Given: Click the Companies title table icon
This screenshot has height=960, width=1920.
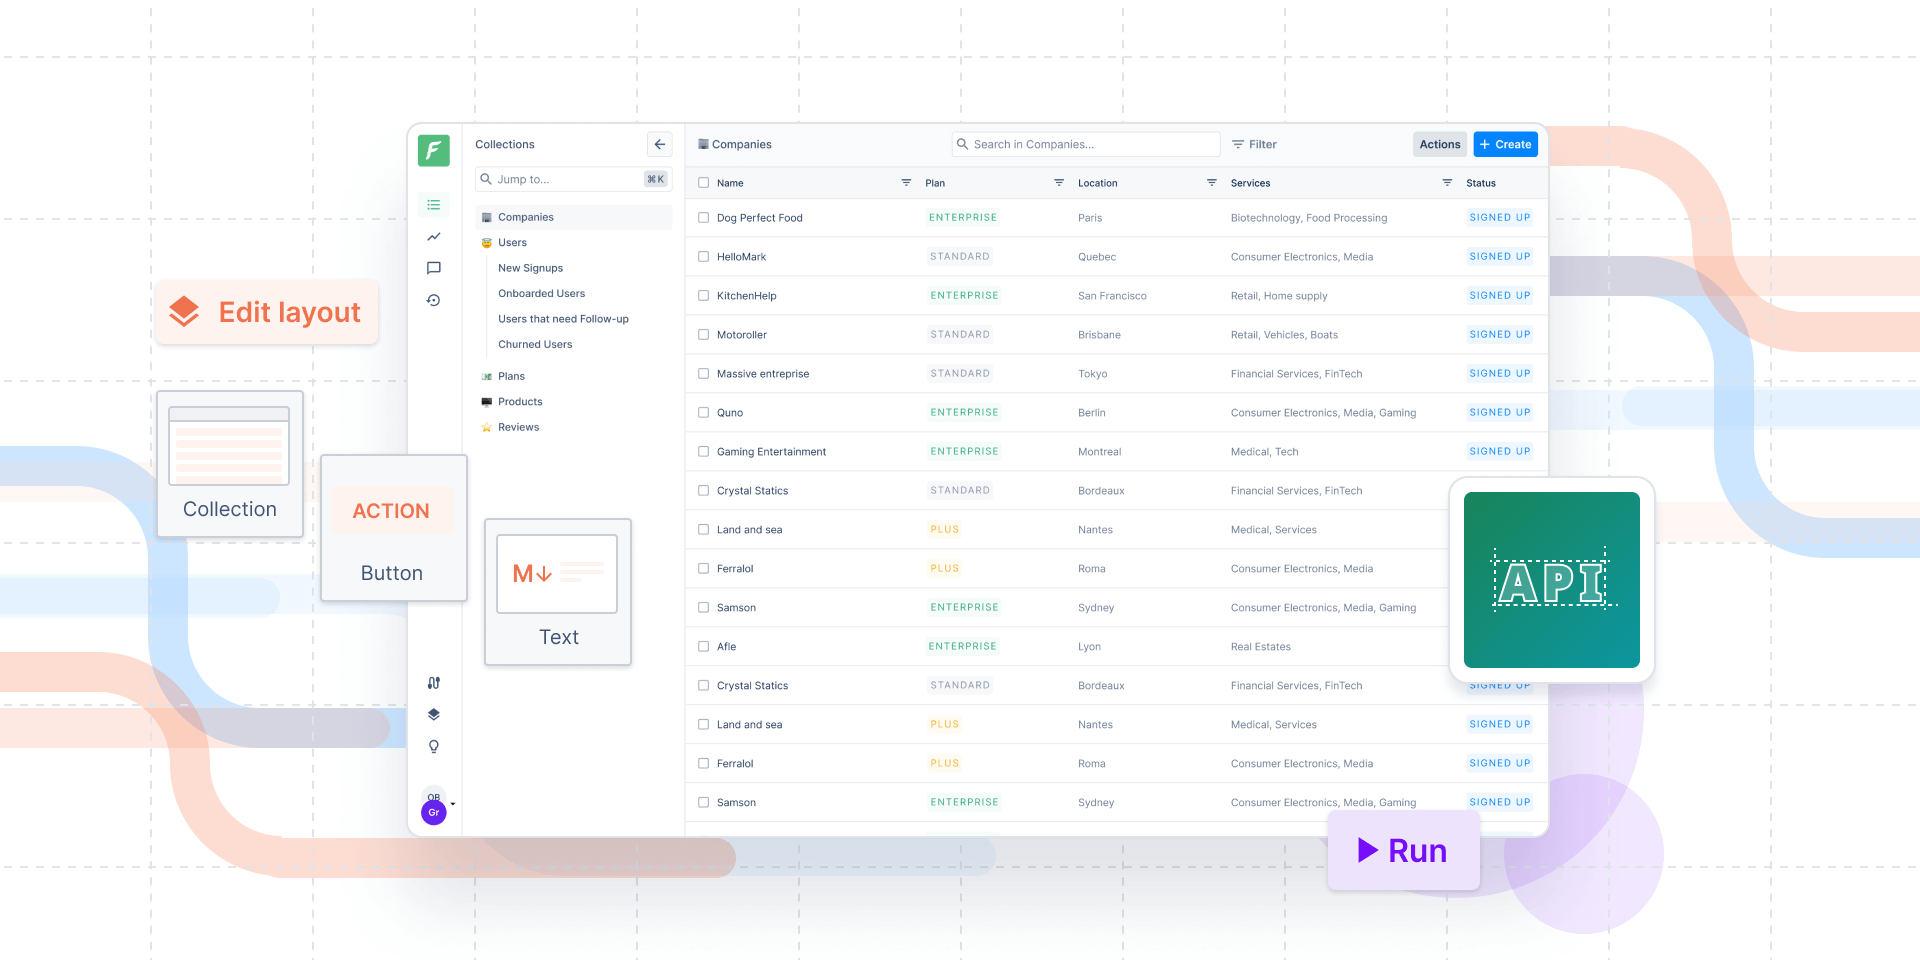Looking at the screenshot, I should click(x=703, y=144).
